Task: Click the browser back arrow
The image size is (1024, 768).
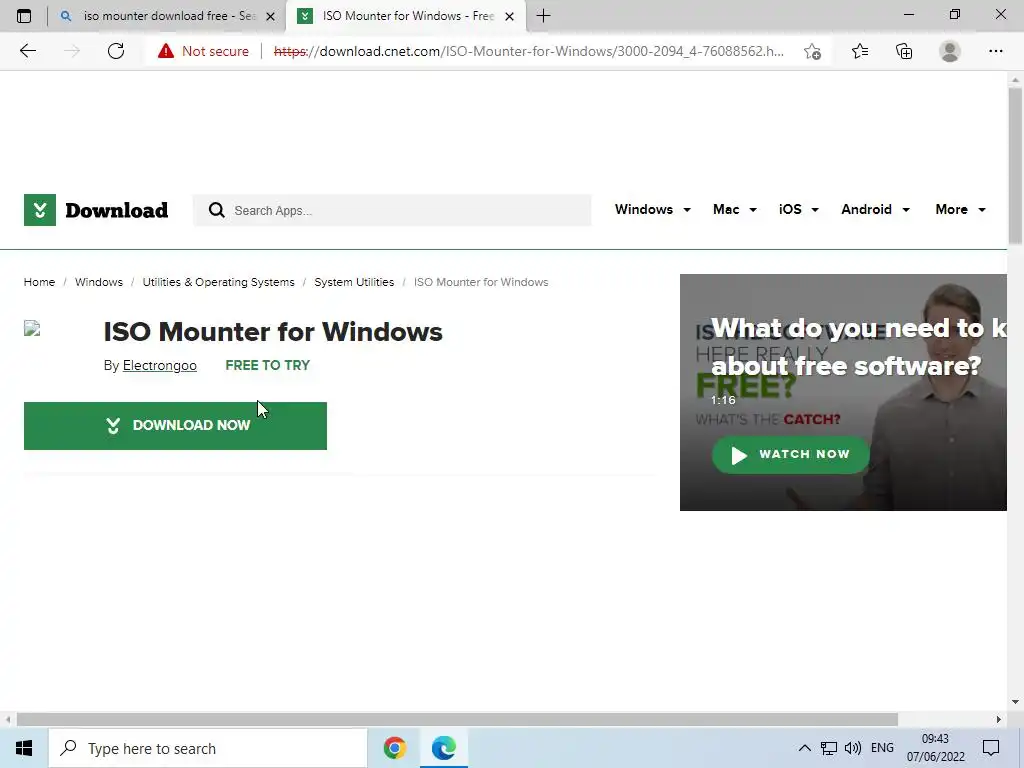Action: (27, 51)
